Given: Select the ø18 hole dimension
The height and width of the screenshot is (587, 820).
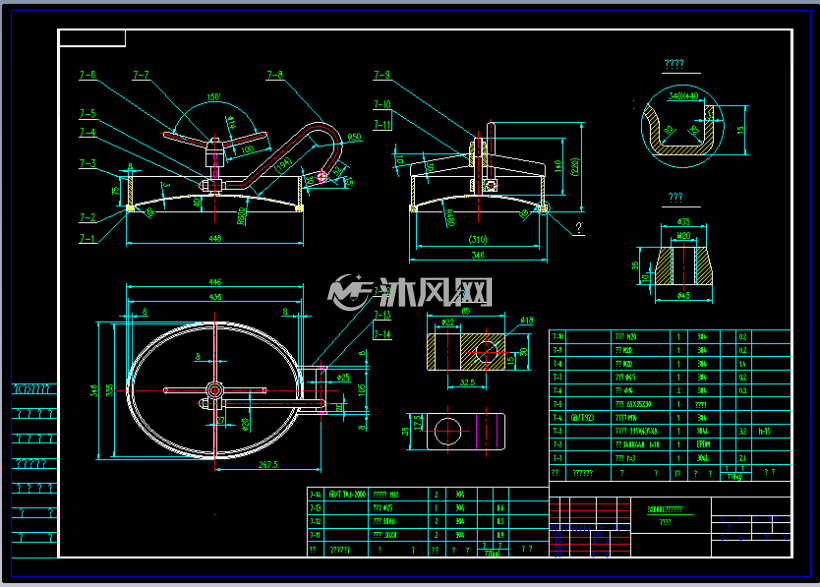Looking at the screenshot, I should point(527,320).
